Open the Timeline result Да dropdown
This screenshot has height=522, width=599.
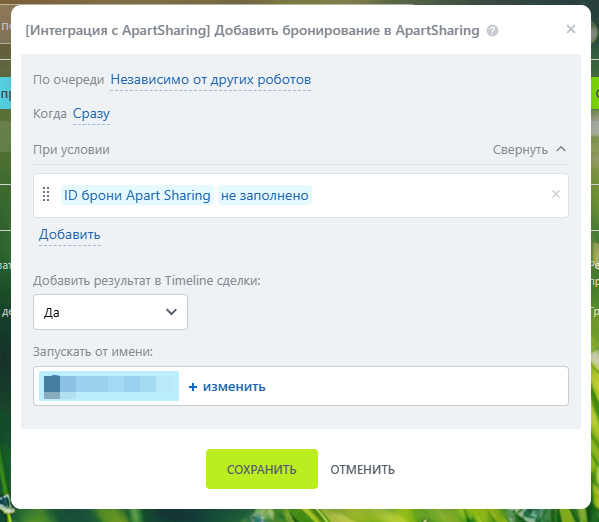click(x=110, y=312)
